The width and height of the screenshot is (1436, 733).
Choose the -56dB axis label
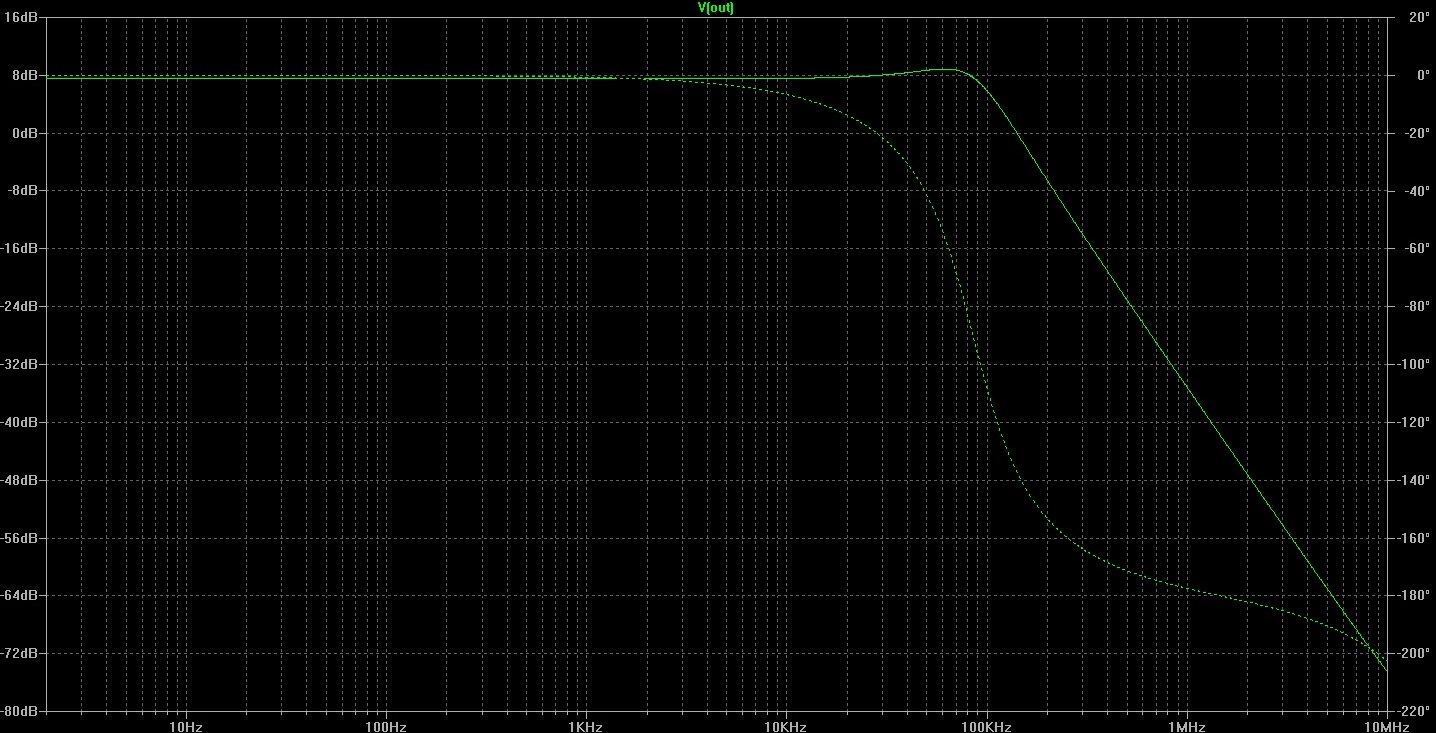(19, 538)
